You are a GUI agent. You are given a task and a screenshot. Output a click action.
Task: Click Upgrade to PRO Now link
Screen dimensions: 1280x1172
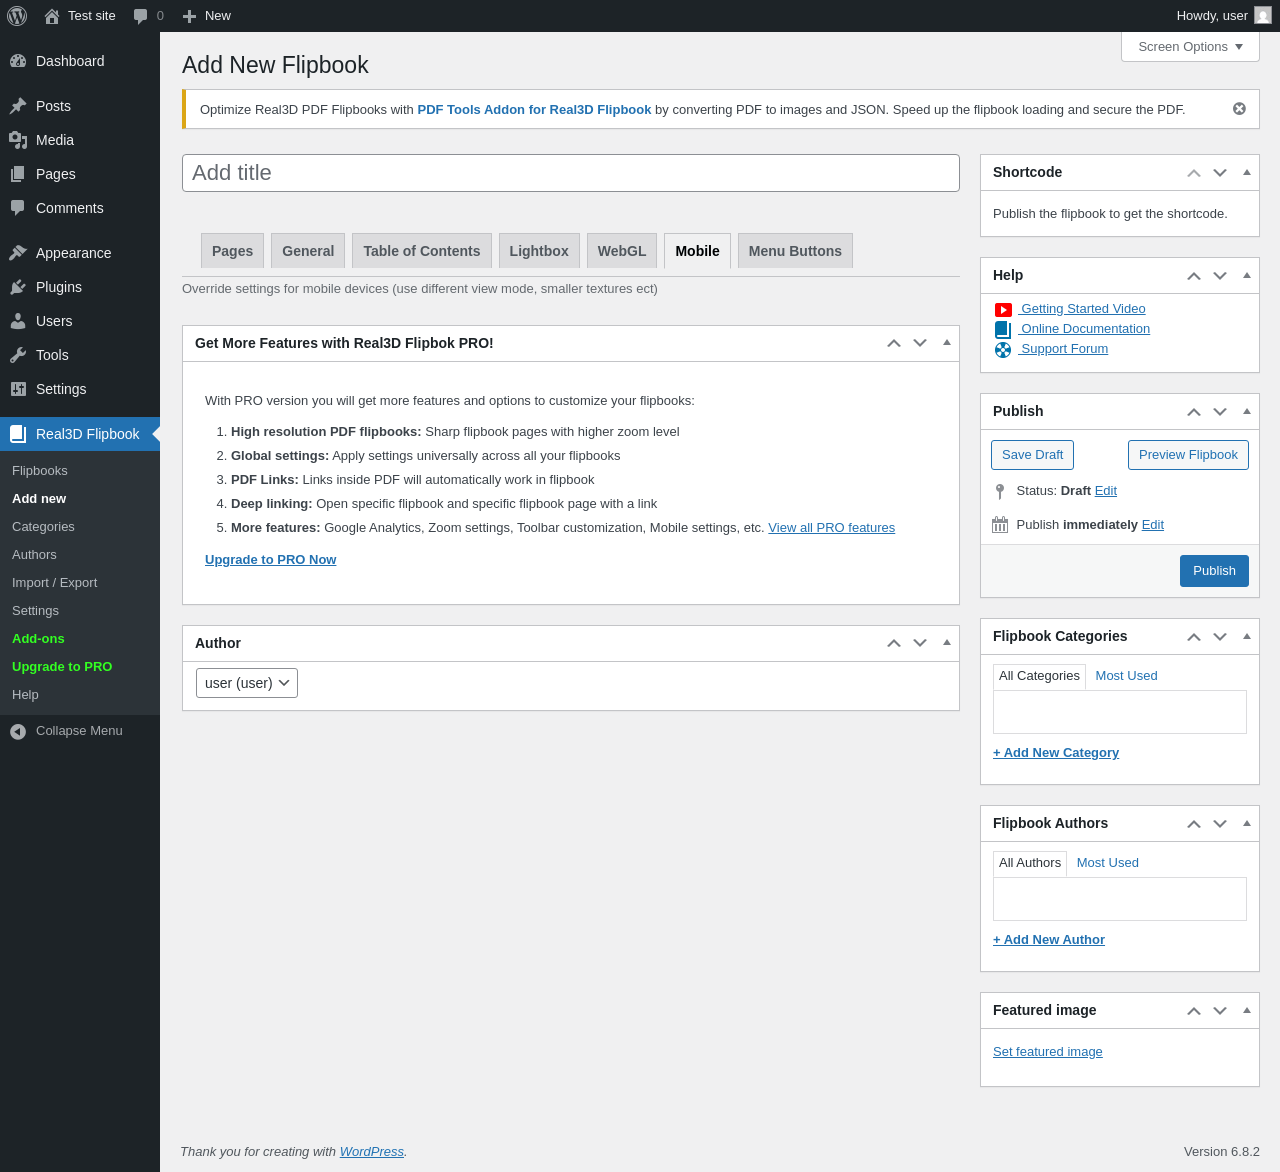[x=270, y=560]
